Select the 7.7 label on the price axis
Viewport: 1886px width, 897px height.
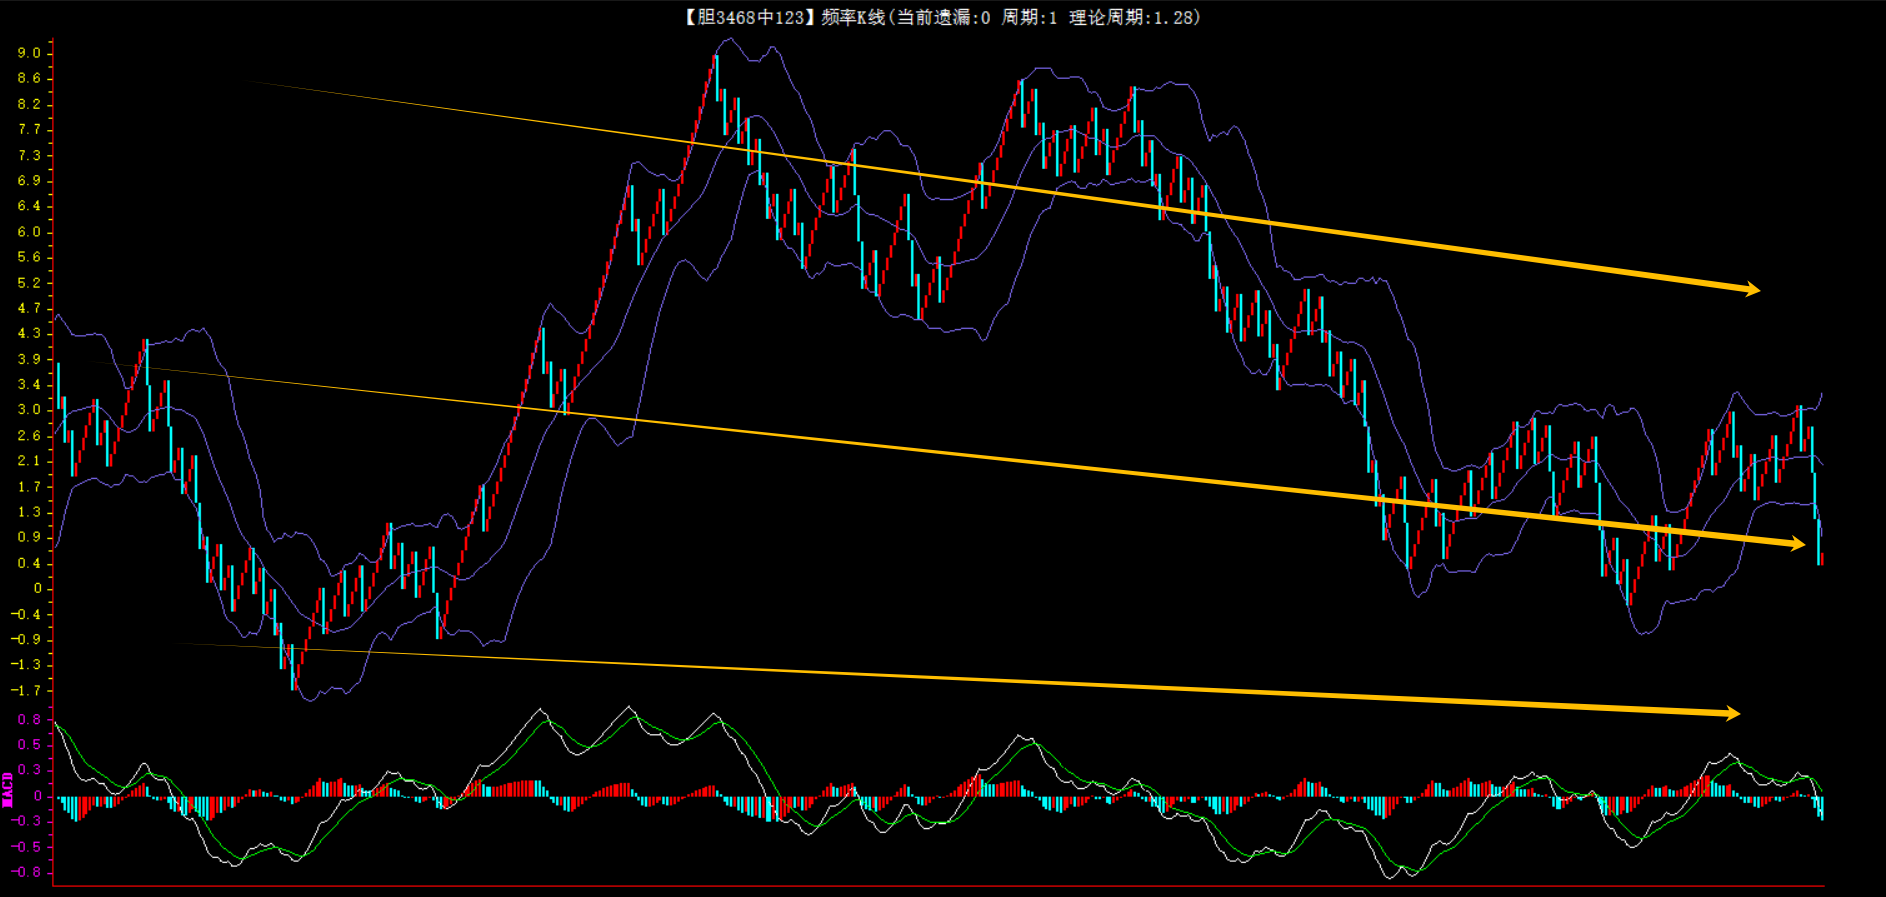pyautogui.click(x=29, y=129)
